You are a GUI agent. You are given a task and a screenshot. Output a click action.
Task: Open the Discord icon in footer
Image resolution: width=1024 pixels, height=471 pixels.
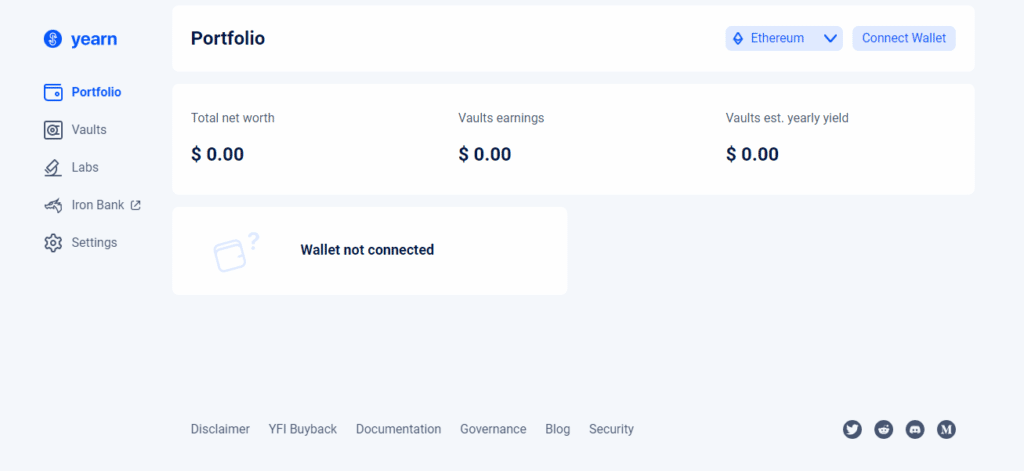(x=915, y=429)
